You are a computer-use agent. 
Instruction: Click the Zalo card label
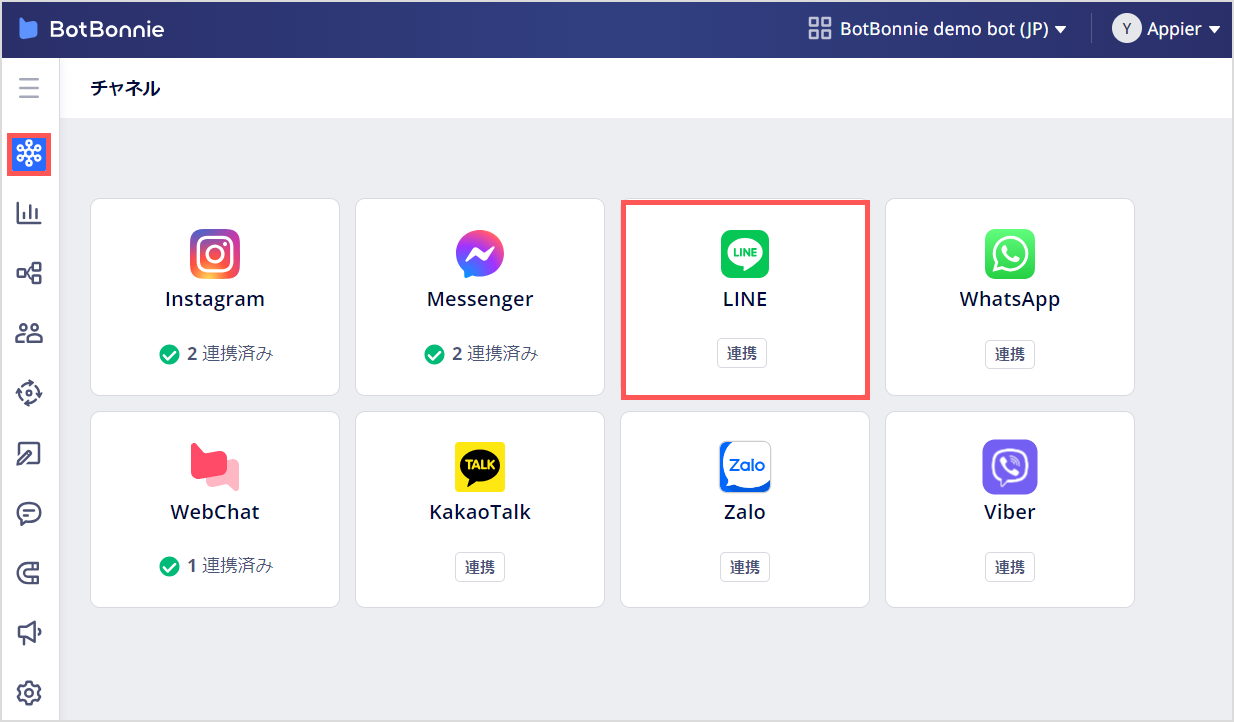(745, 512)
